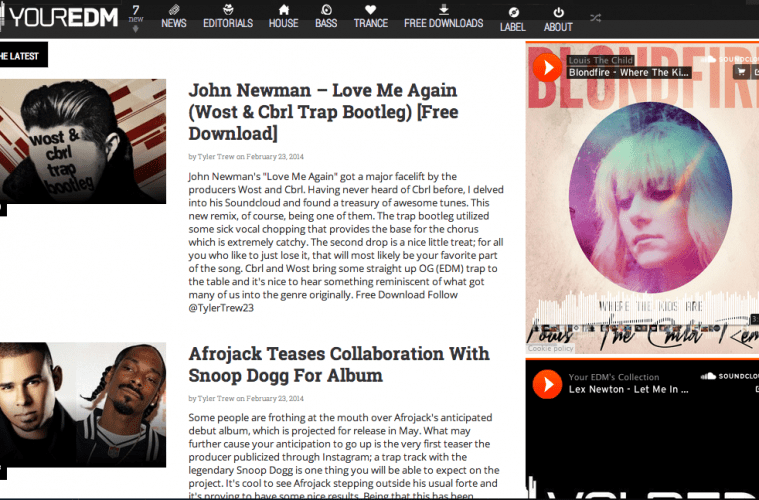Open the Trance section with heart icon
759x500 pixels.
tap(371, 17)
